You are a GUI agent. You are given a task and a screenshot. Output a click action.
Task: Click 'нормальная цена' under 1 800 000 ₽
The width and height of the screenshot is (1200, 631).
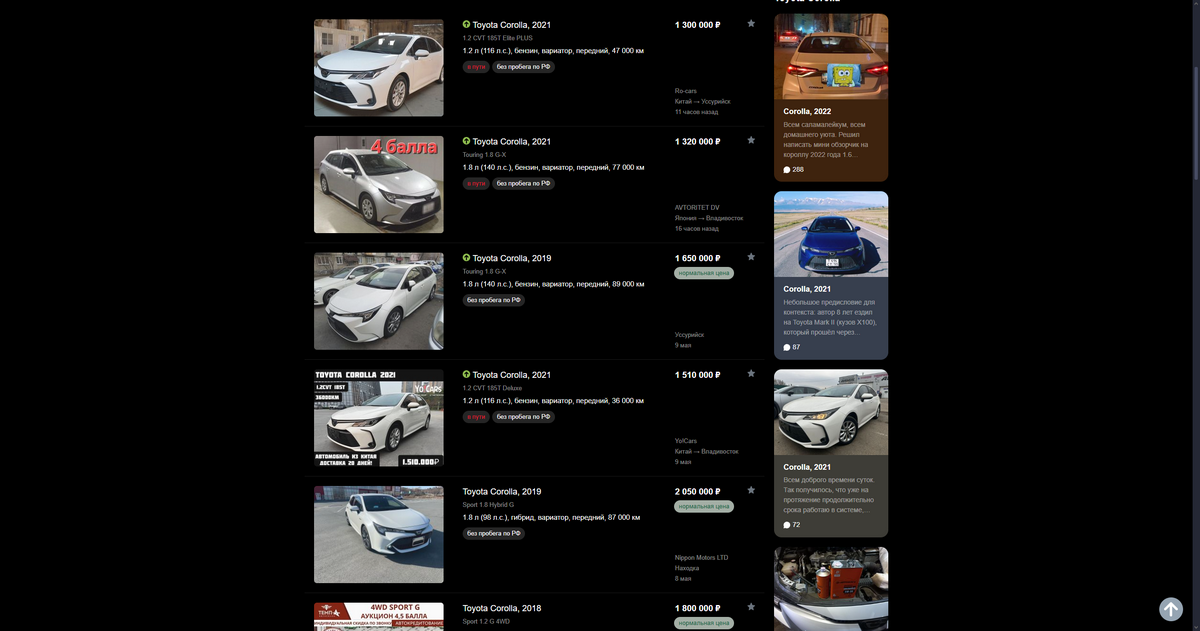tap(704, 623)
